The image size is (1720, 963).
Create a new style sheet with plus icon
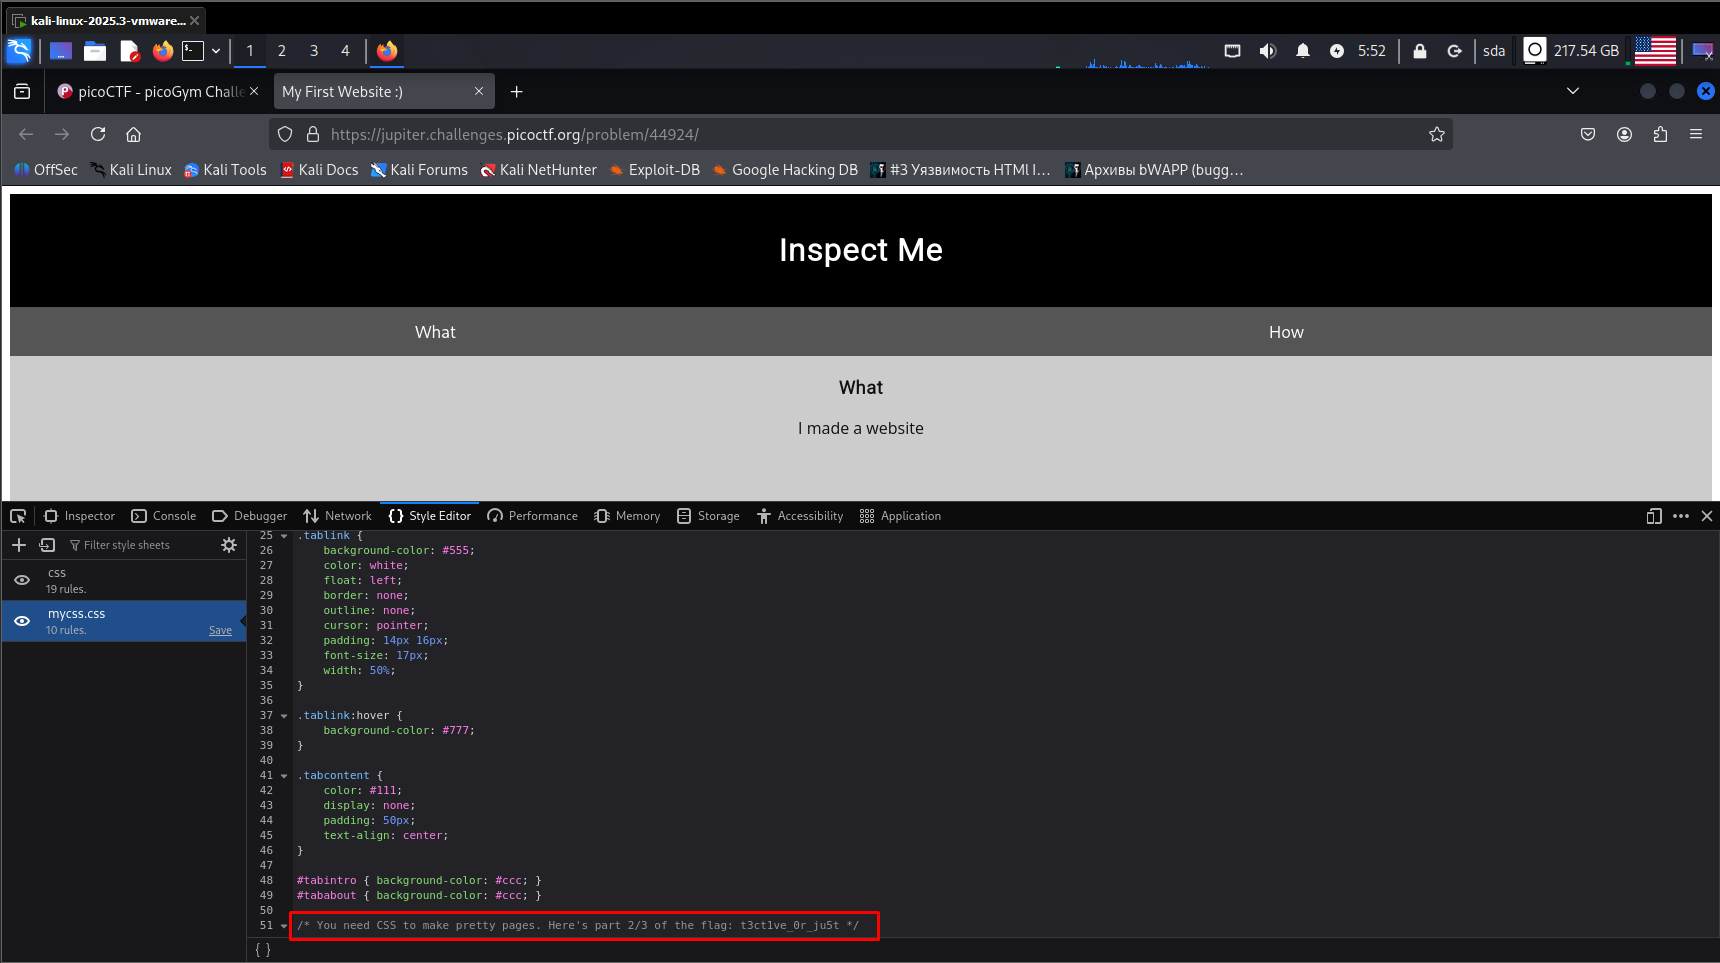[19, 545]
